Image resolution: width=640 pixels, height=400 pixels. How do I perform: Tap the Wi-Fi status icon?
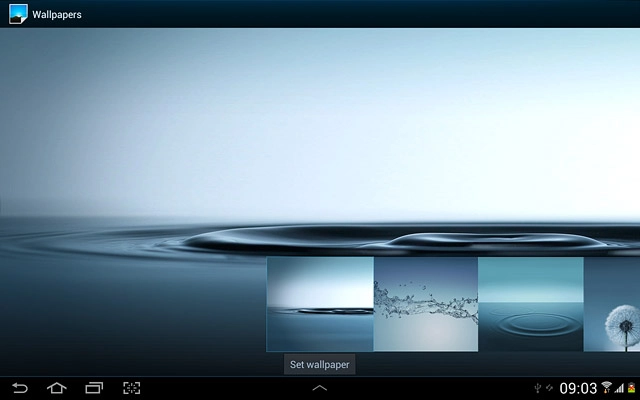click(x=607, y=388)
